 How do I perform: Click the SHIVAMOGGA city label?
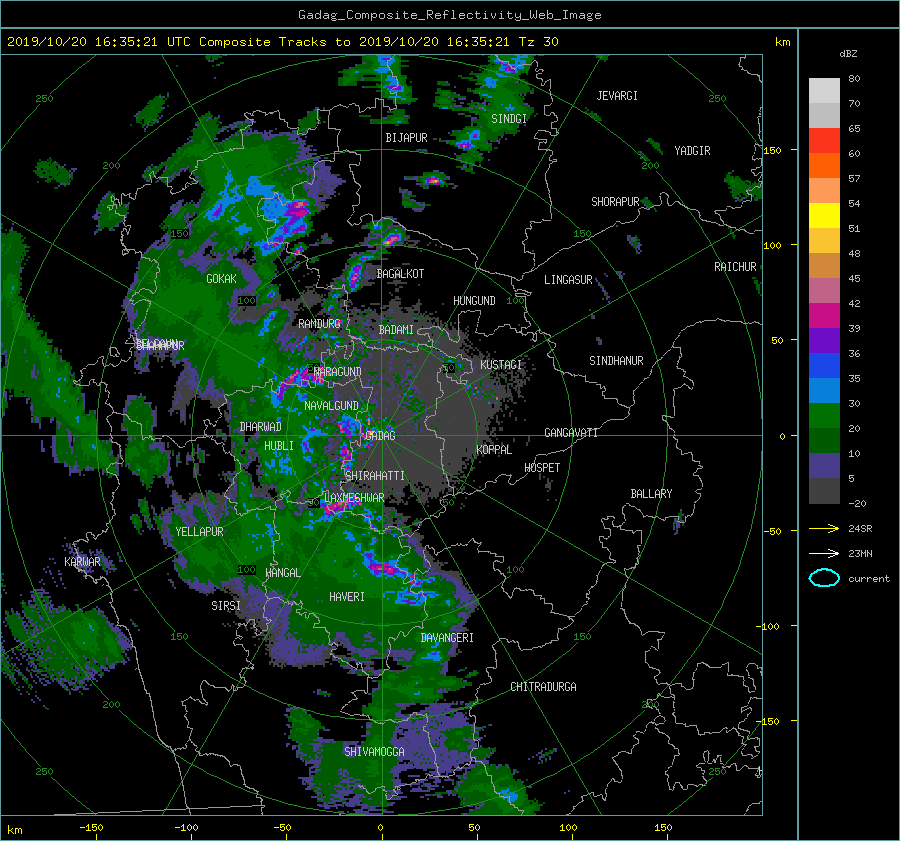point(374,752)
